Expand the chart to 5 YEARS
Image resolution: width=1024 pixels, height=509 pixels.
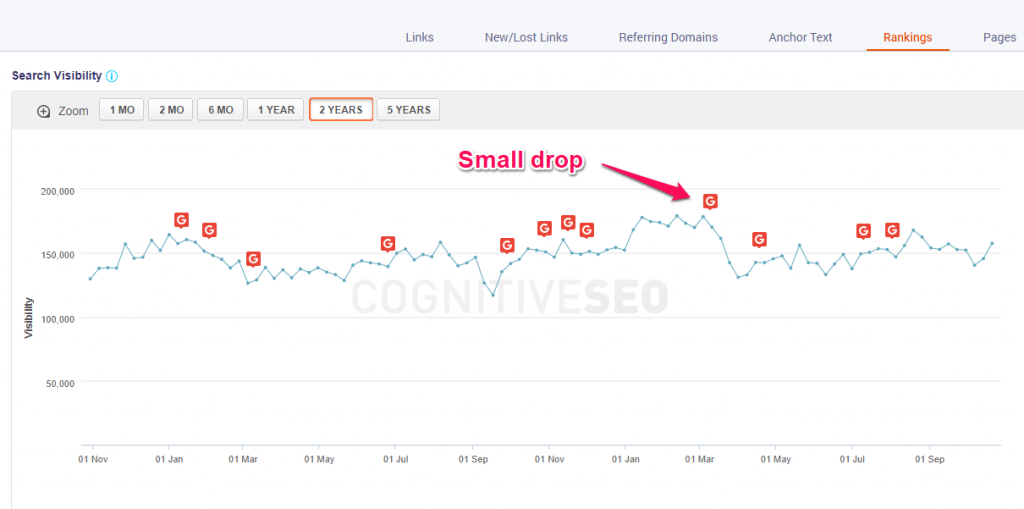click(408, 110)
